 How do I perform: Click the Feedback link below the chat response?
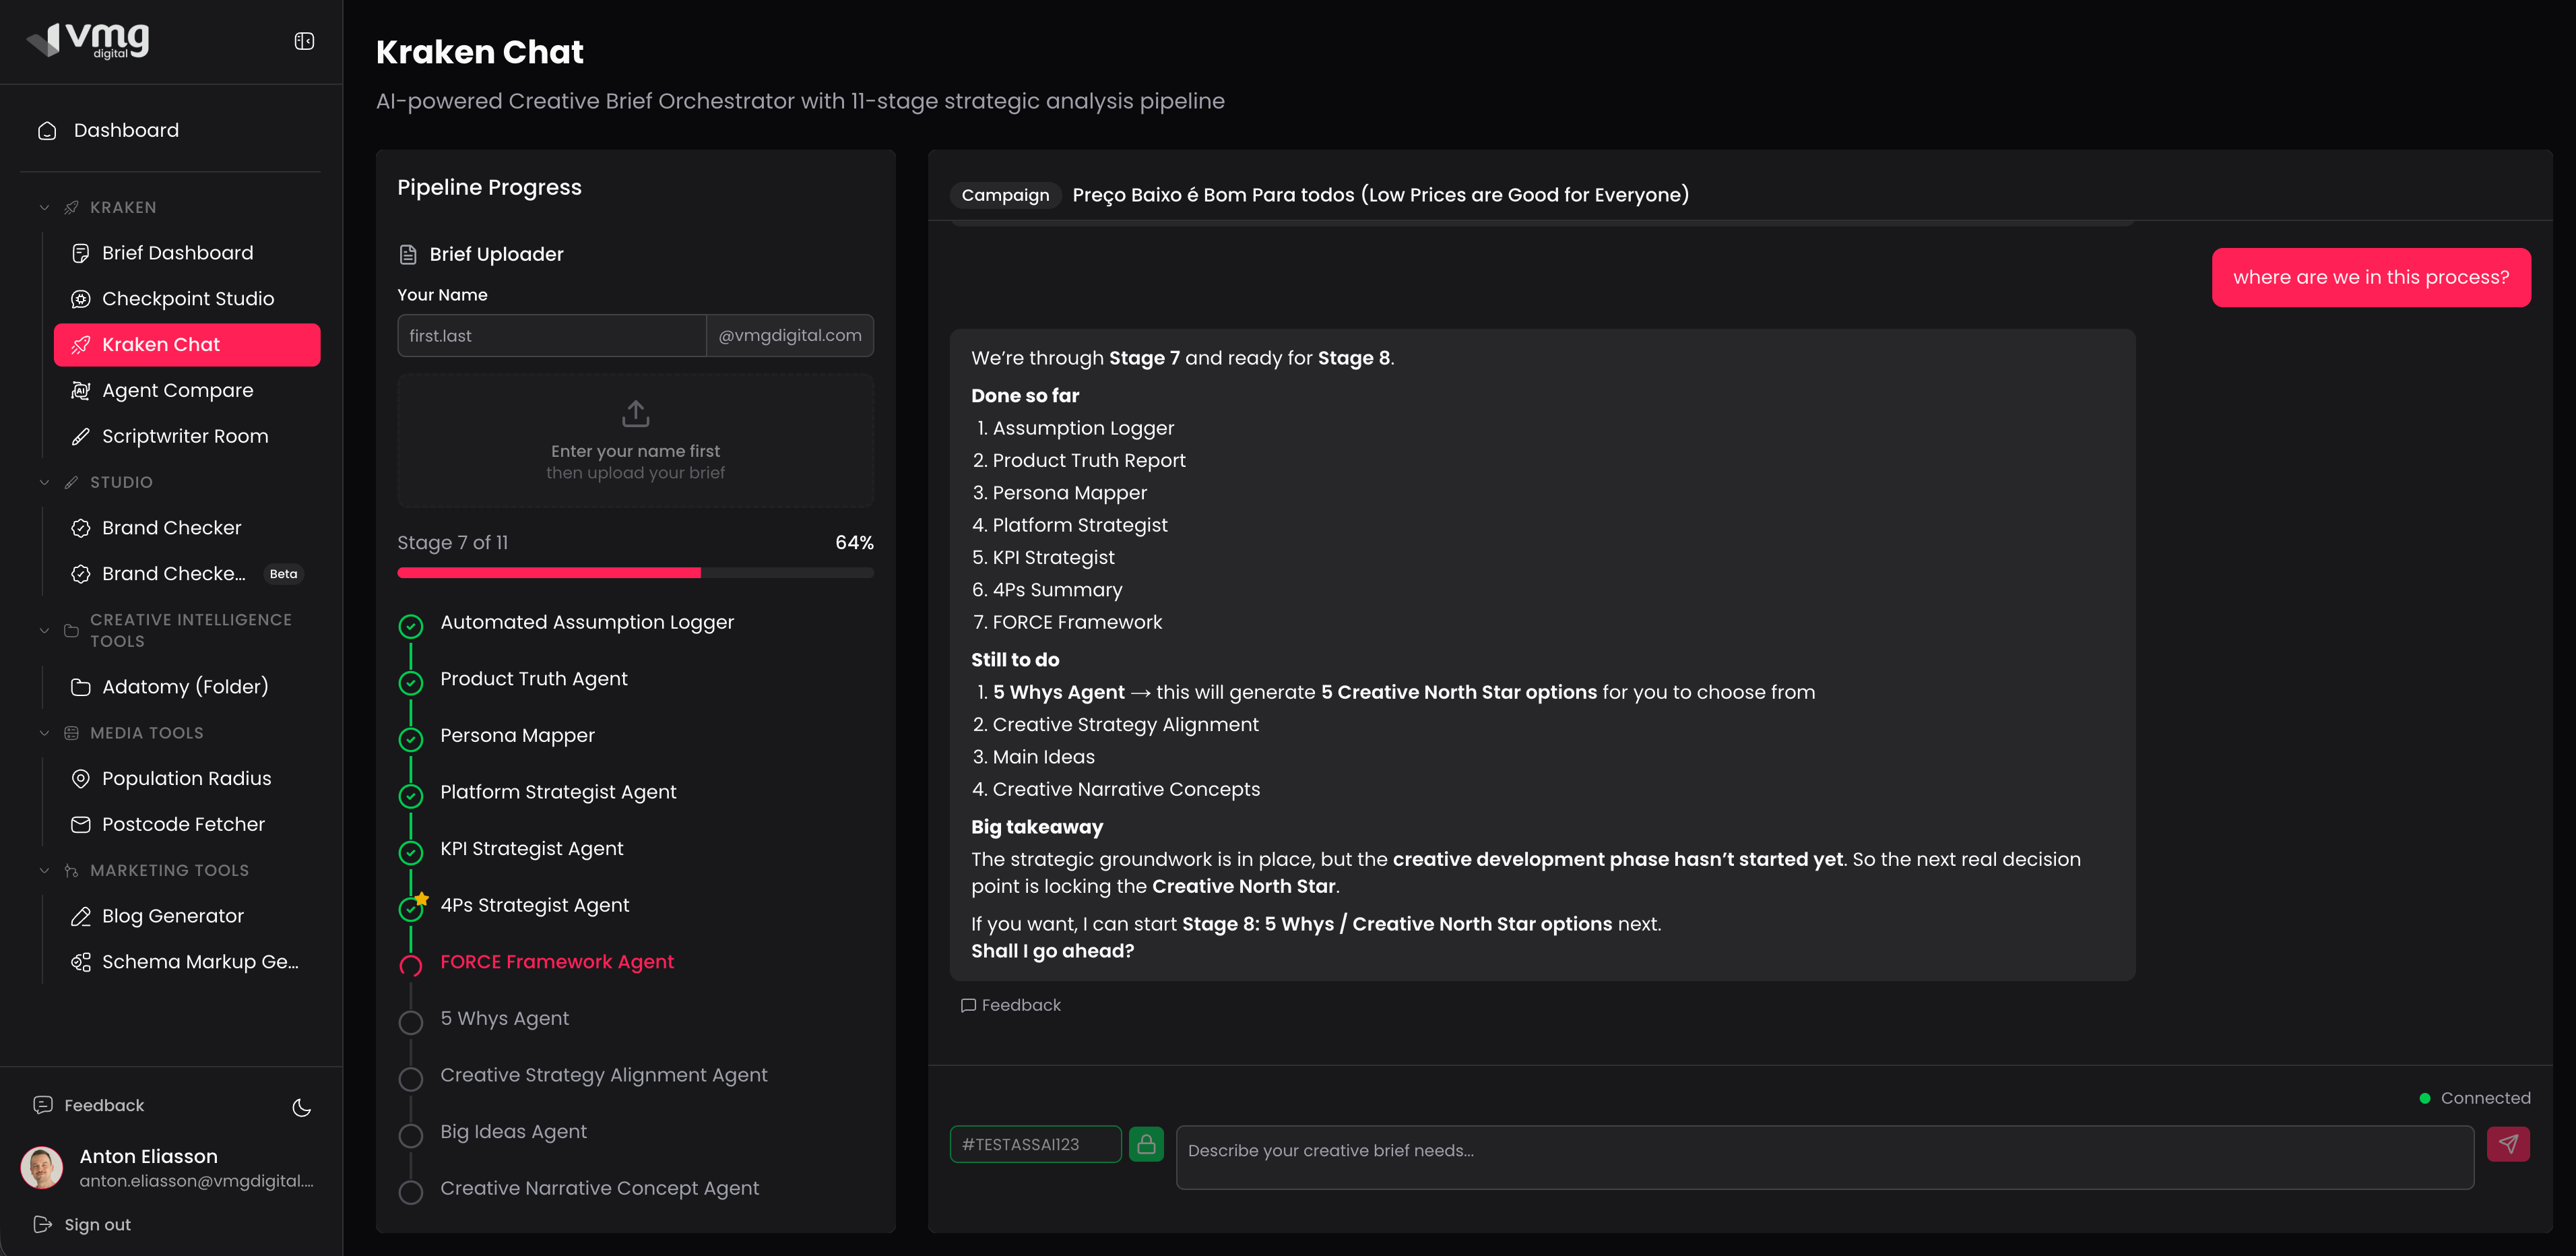pyautogui.click(x=1011, y=1005)
